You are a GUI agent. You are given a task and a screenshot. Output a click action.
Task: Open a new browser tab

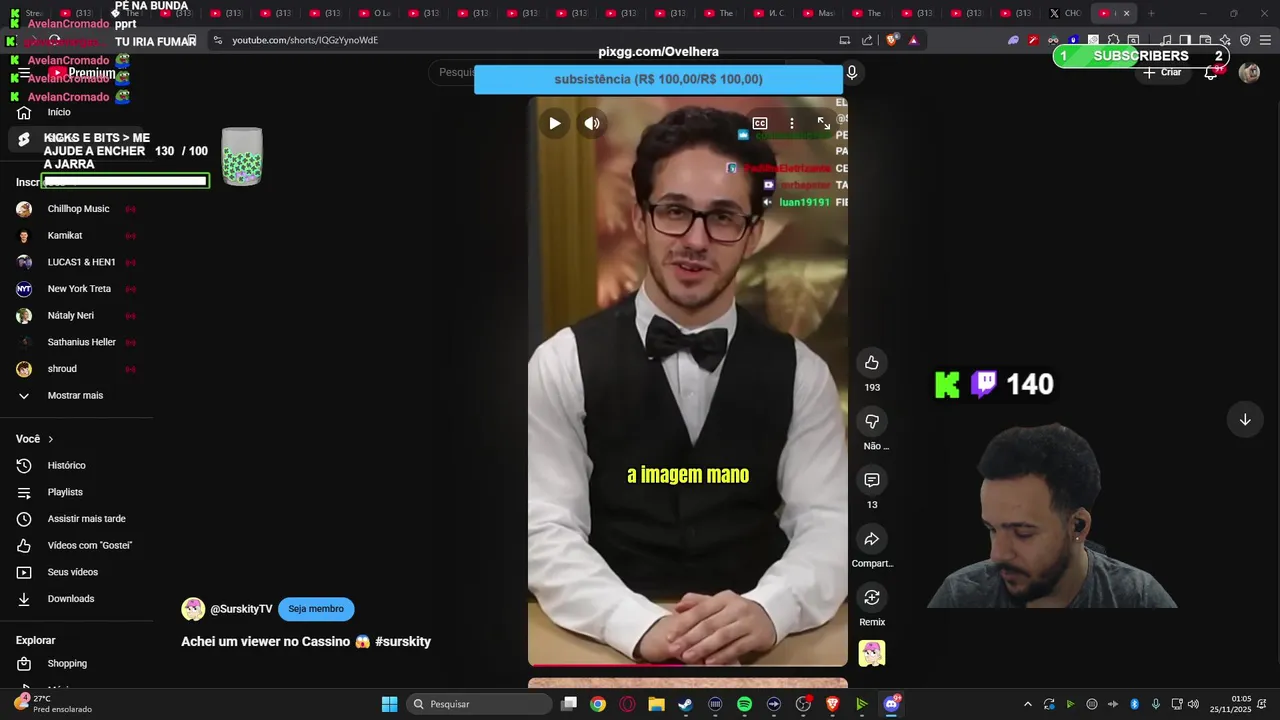(1151, 13)
